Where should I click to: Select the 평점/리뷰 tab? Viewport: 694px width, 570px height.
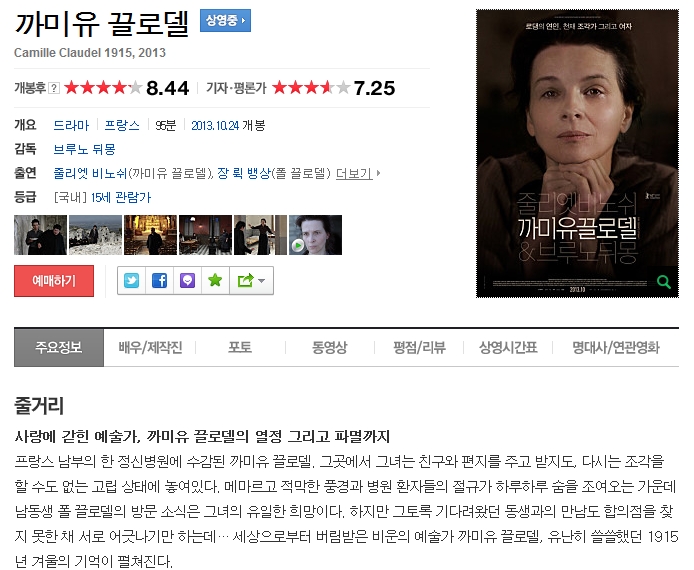419,347
